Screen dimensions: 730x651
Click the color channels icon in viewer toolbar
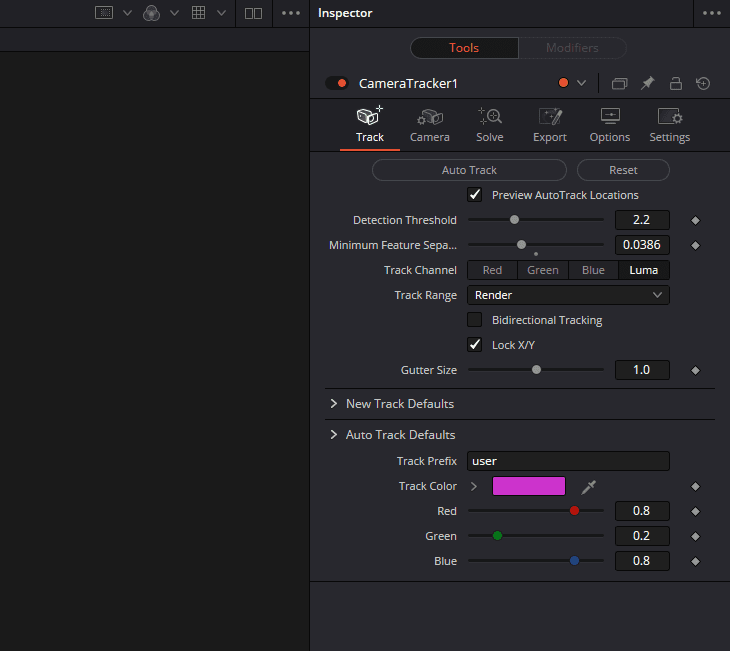coord(151,13)
